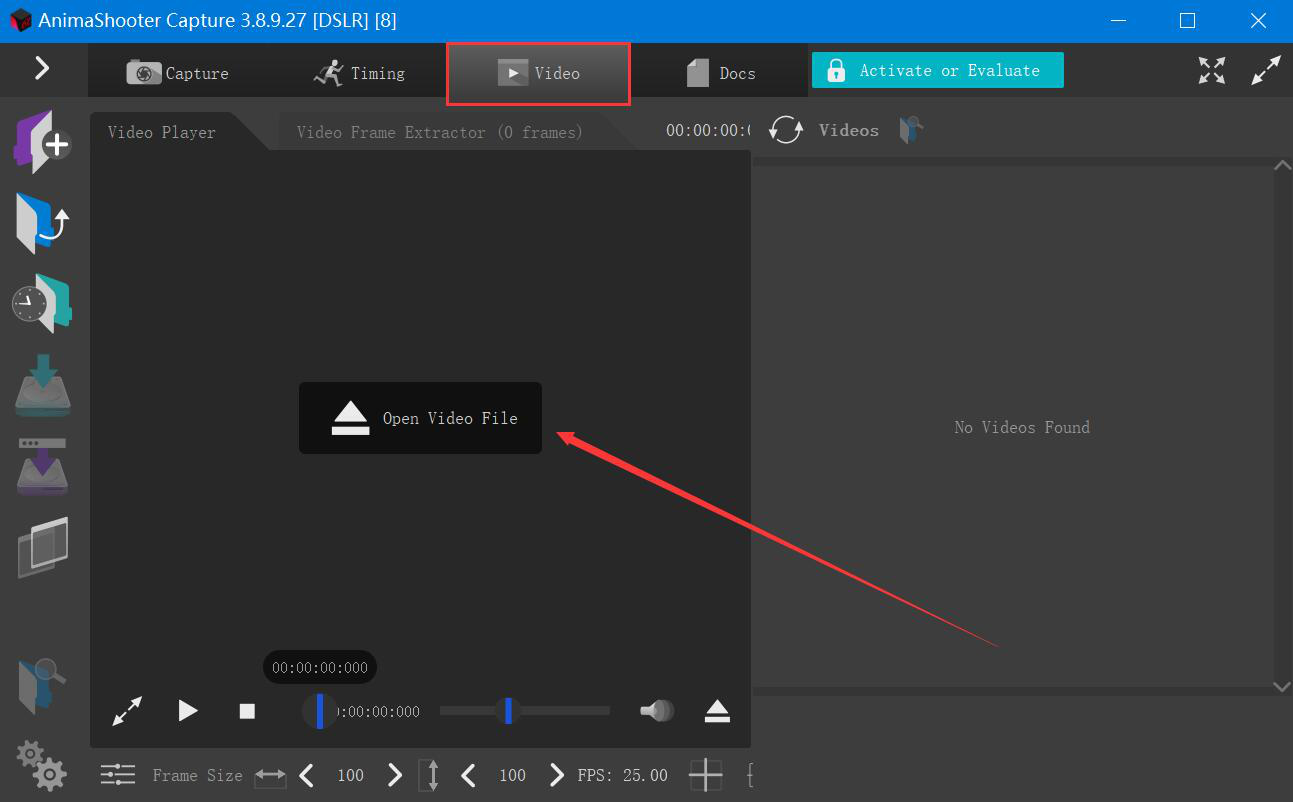The height and width of the screenshot is (802, 1293).
Task: Click the diagonal expand arrow at top right
Action: pyautogui.click(x=1266, y=70)
